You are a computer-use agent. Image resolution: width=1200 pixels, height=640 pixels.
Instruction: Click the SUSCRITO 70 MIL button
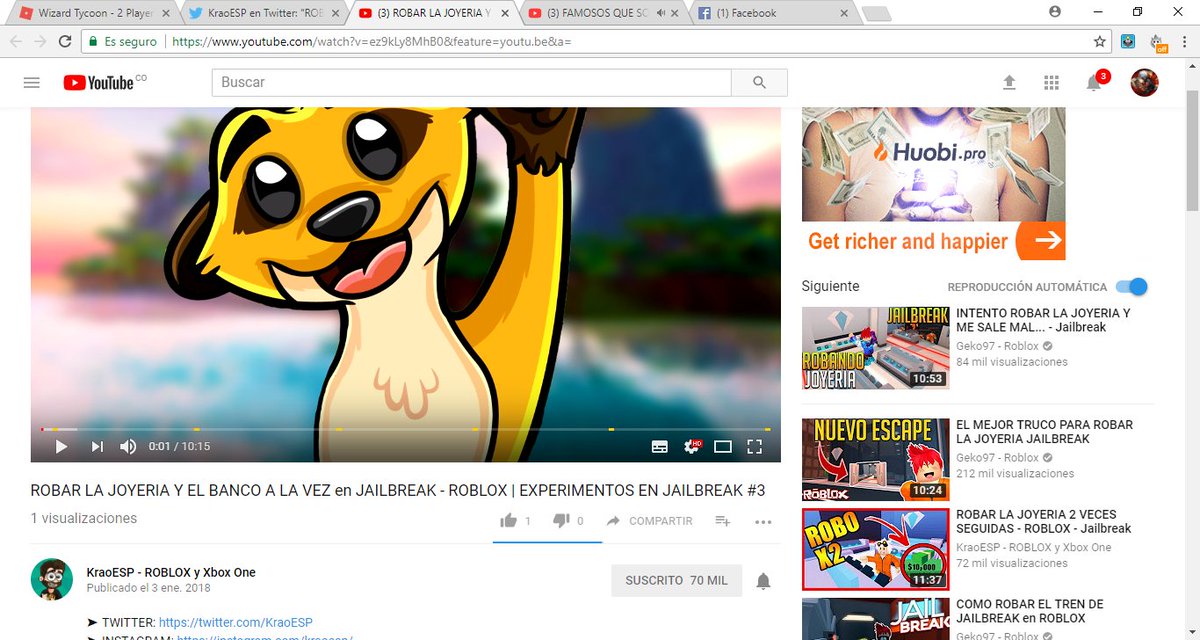tap(677, 580)
